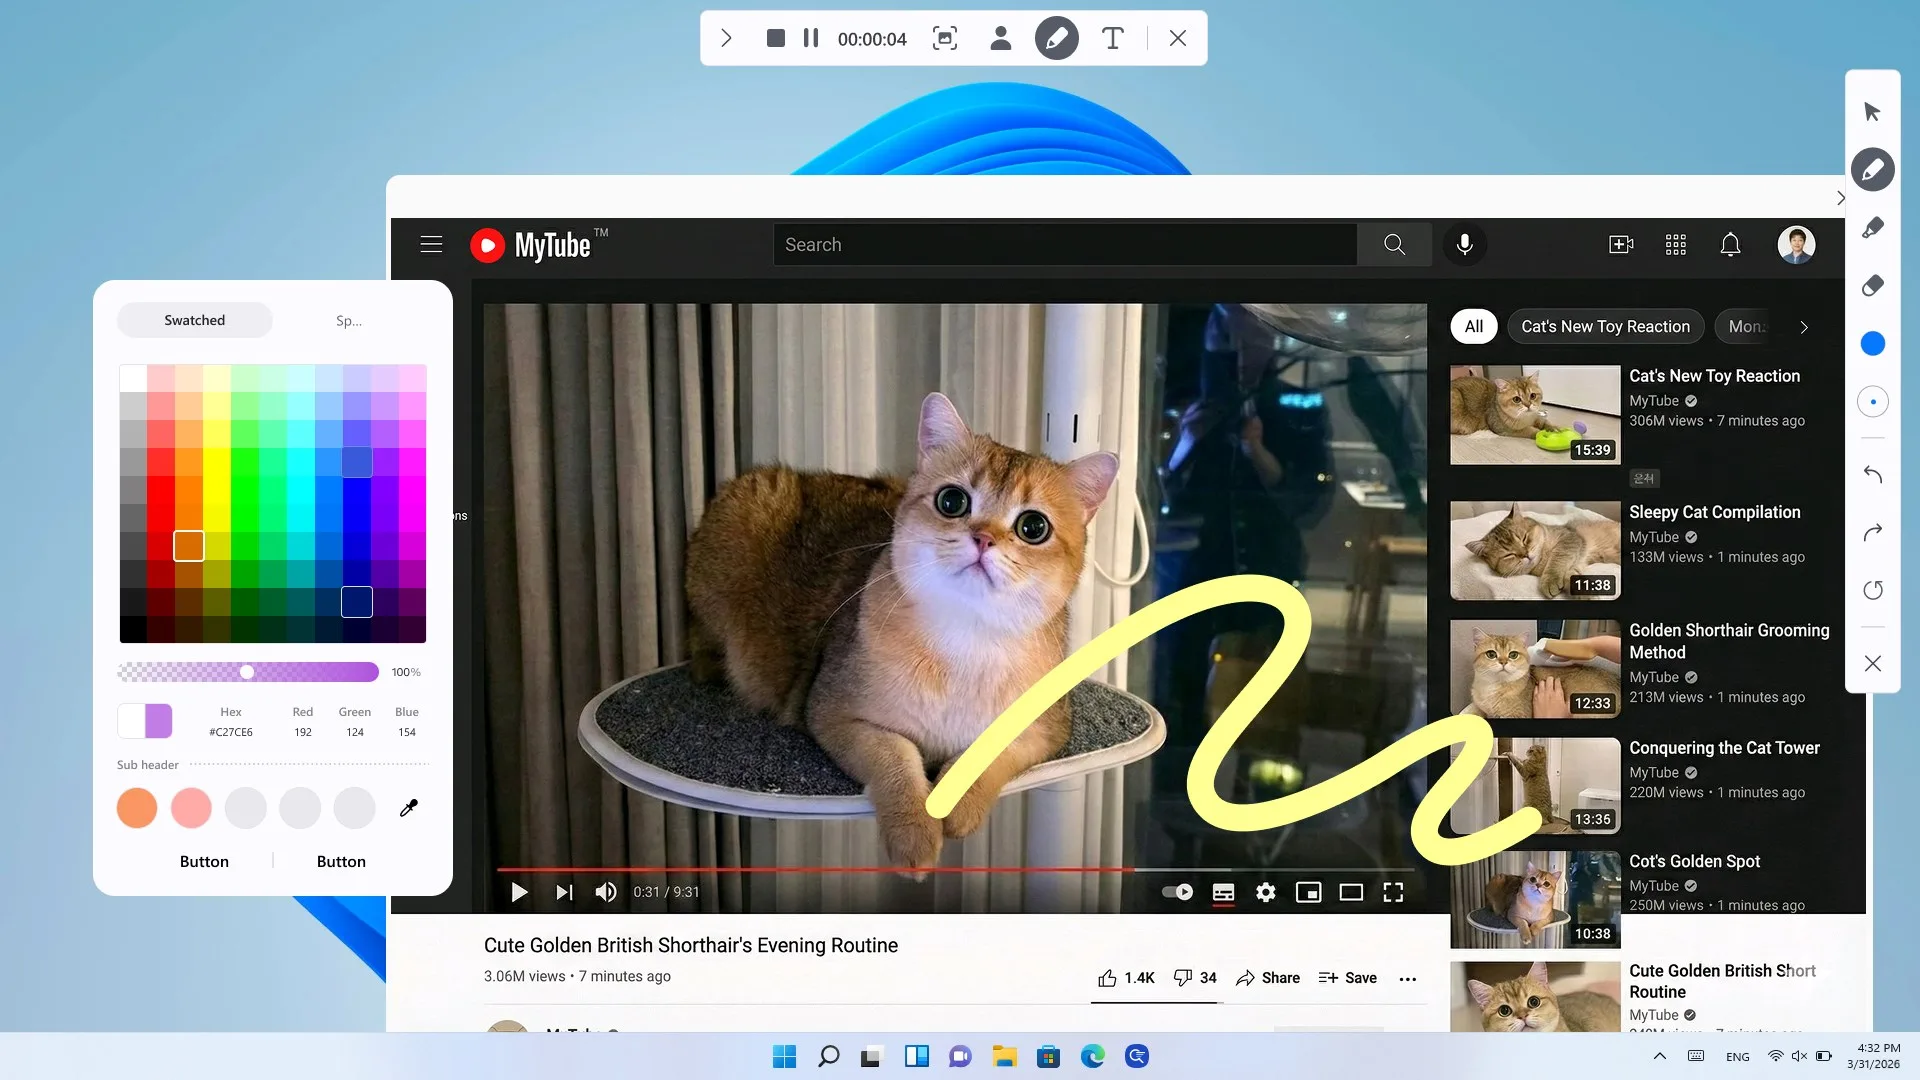Open the video more options ellipsis
Image resolution: width=1920 pixels, height=1080 pixels.
[x=1408, y=979]
